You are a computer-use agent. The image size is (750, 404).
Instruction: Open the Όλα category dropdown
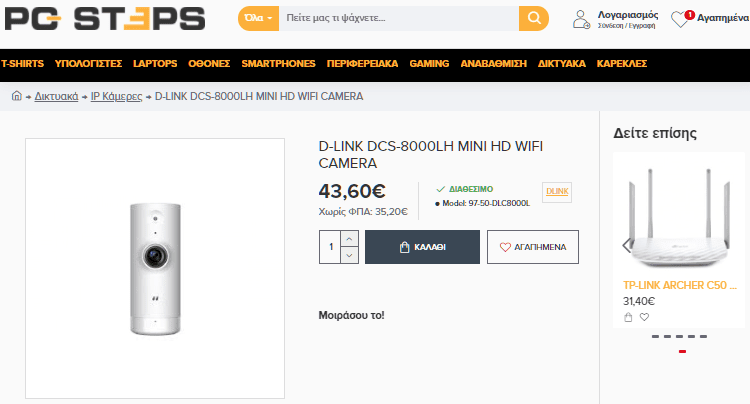coord(258,18)
